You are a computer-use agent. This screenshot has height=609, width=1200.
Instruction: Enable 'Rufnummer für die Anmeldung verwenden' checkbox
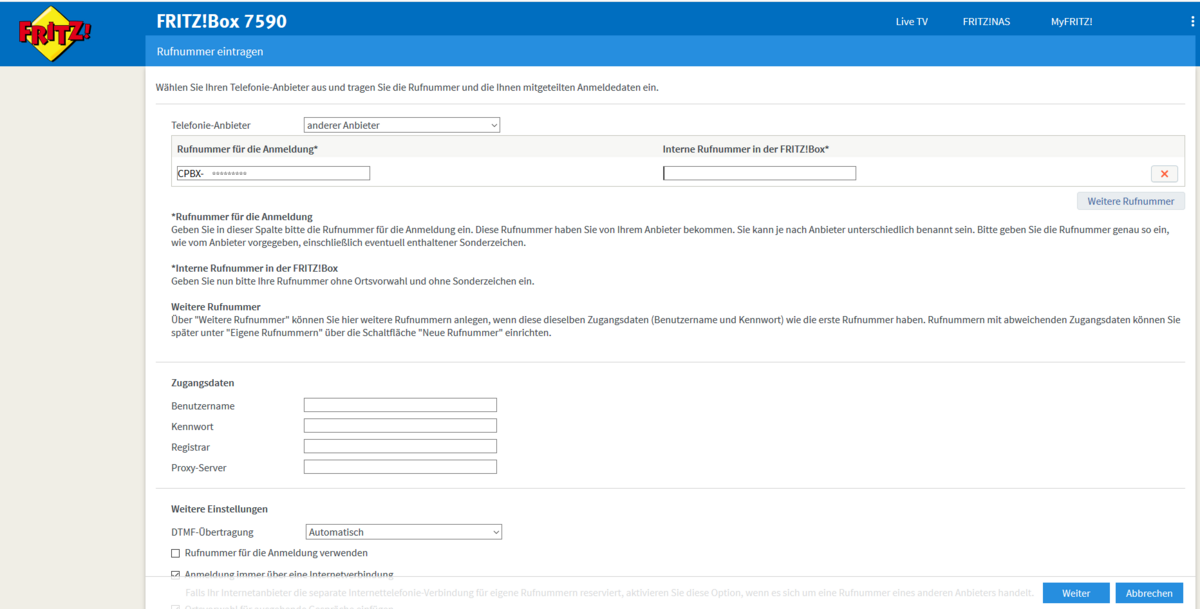(x=176, y=553)
